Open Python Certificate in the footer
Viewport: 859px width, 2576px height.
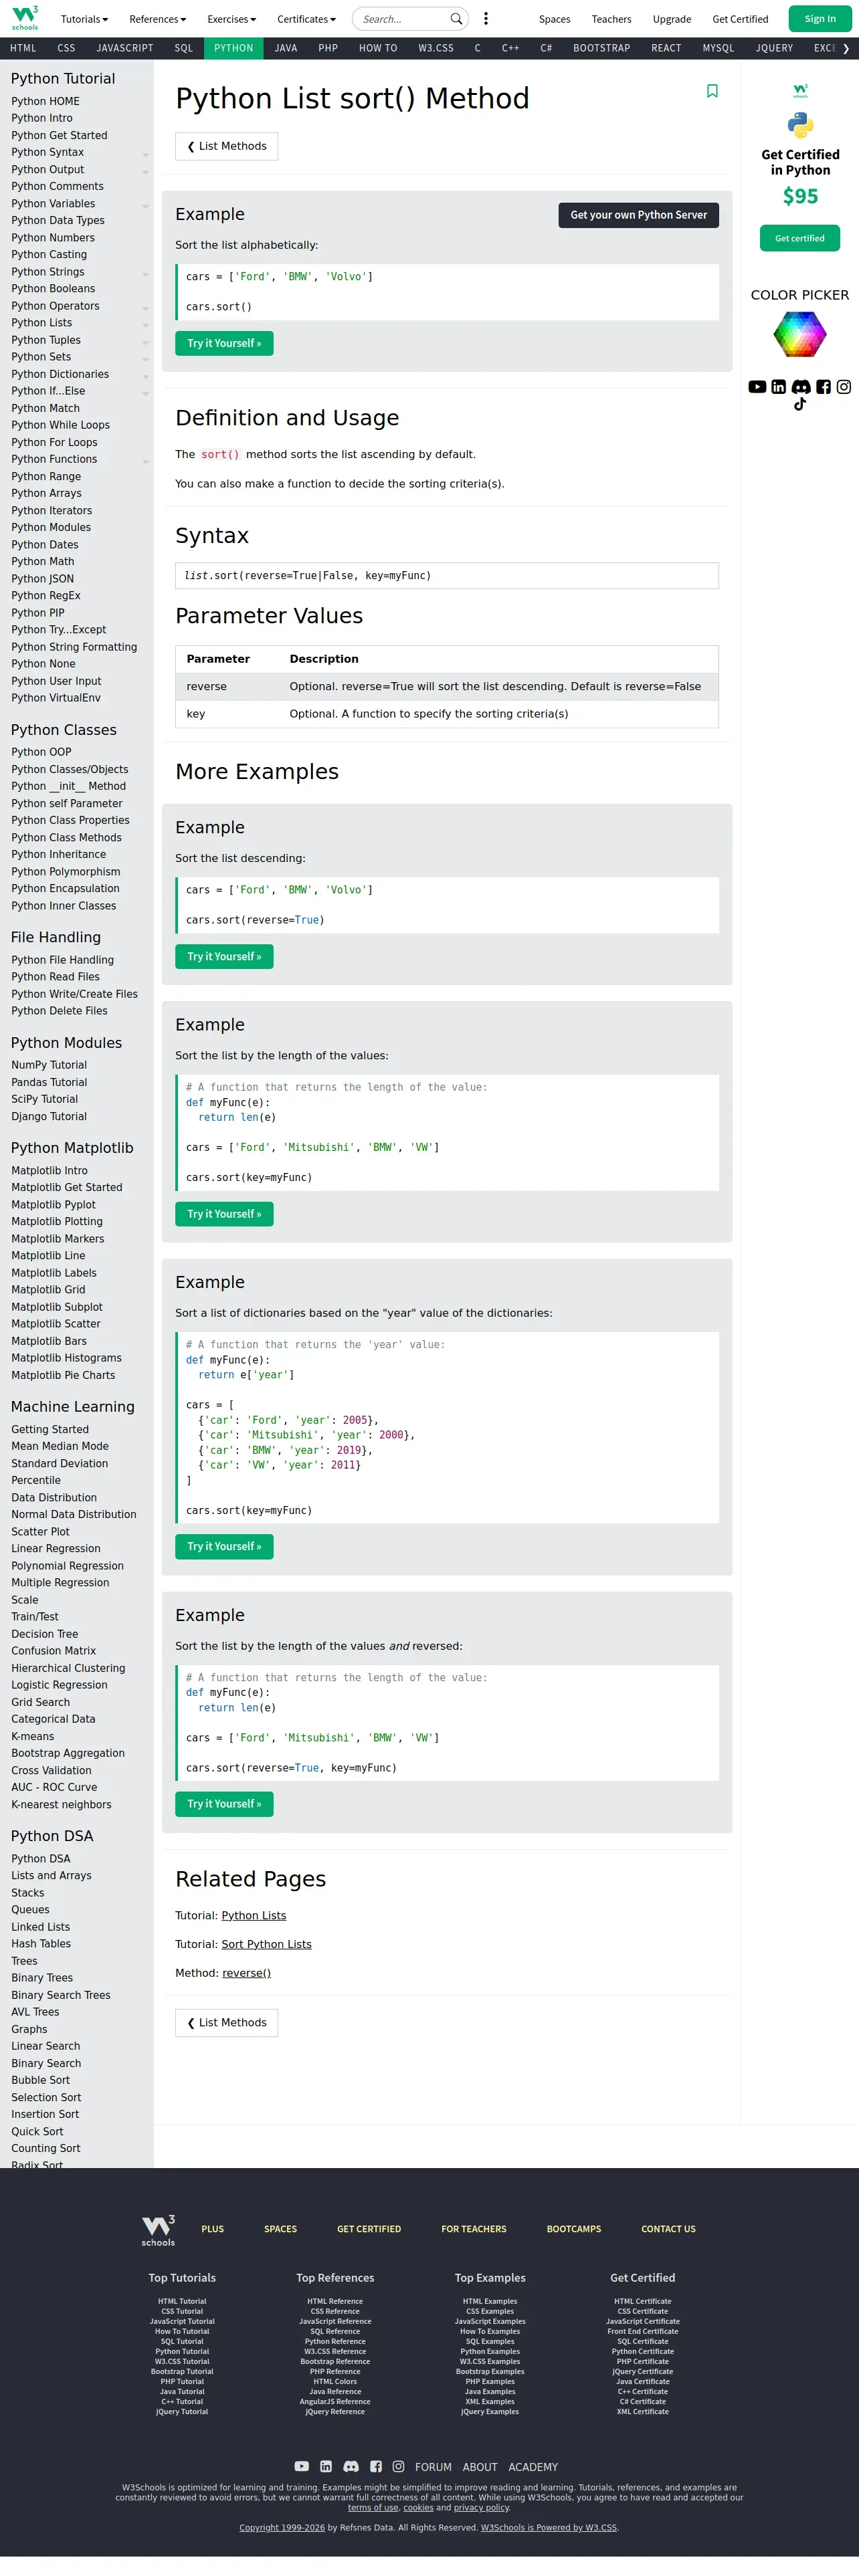coord(643,2352)
